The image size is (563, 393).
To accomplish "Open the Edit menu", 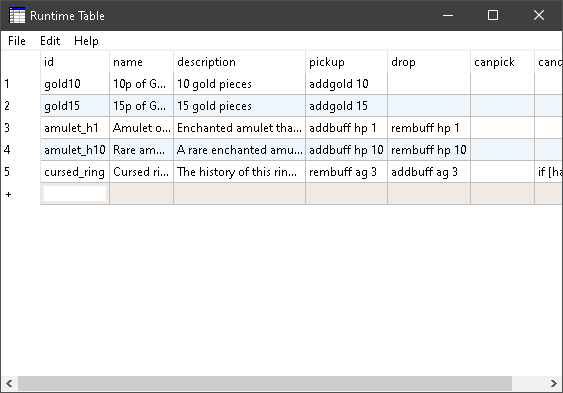I will 50,41.
